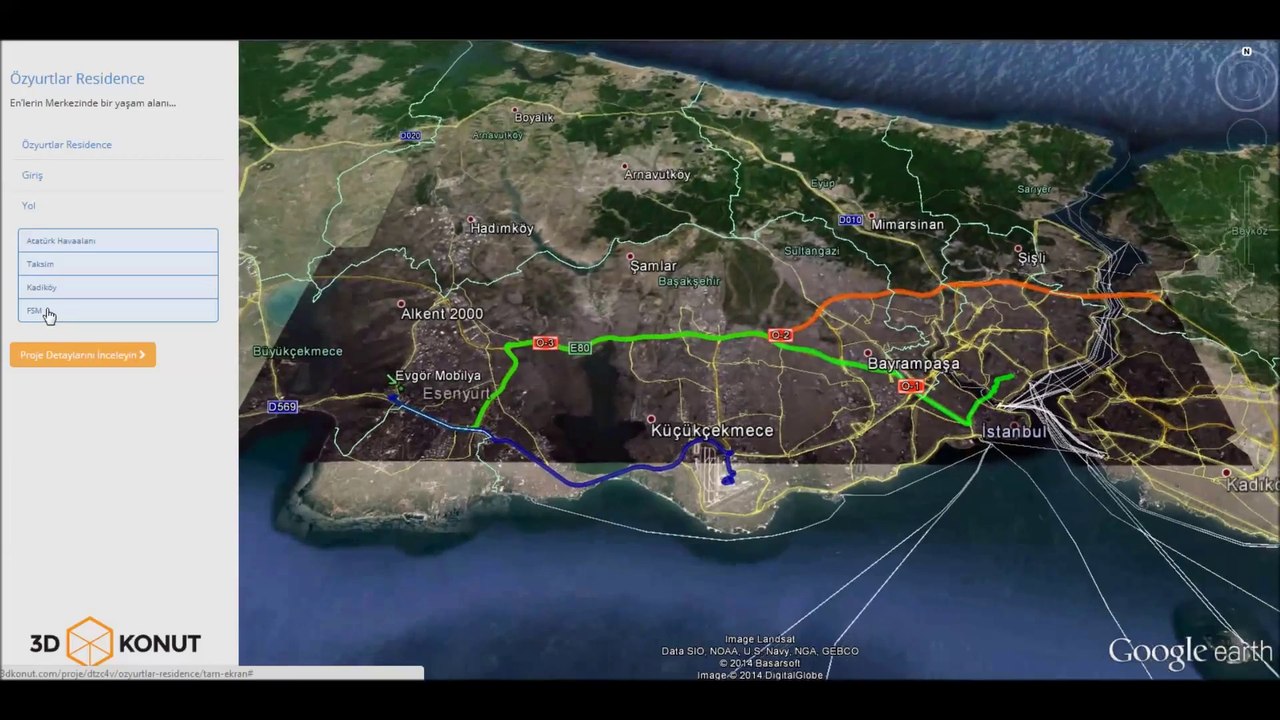Viewport: 1280px width, 720px height.
Task: Click the En'lerin Merkezinde tagline text
Action: [93, 103]
